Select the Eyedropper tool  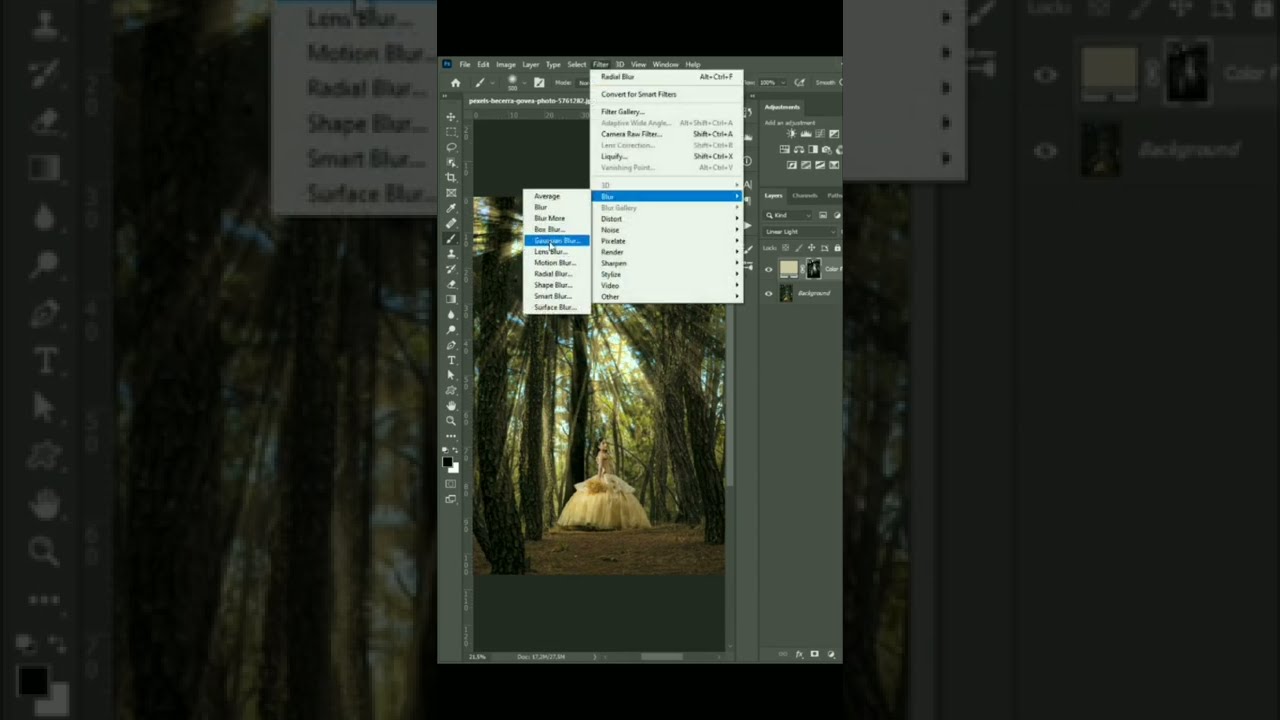pyautogui.click(x=451, y=208)
